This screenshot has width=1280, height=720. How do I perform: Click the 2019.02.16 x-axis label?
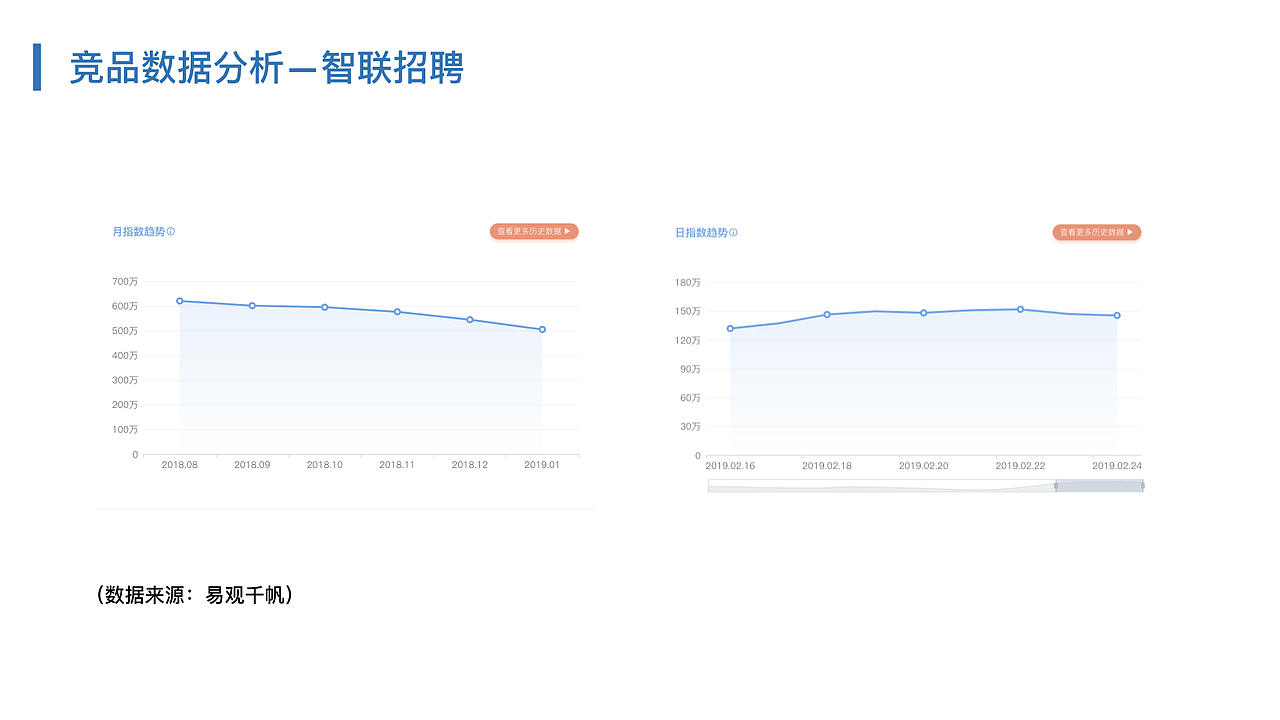730,466
